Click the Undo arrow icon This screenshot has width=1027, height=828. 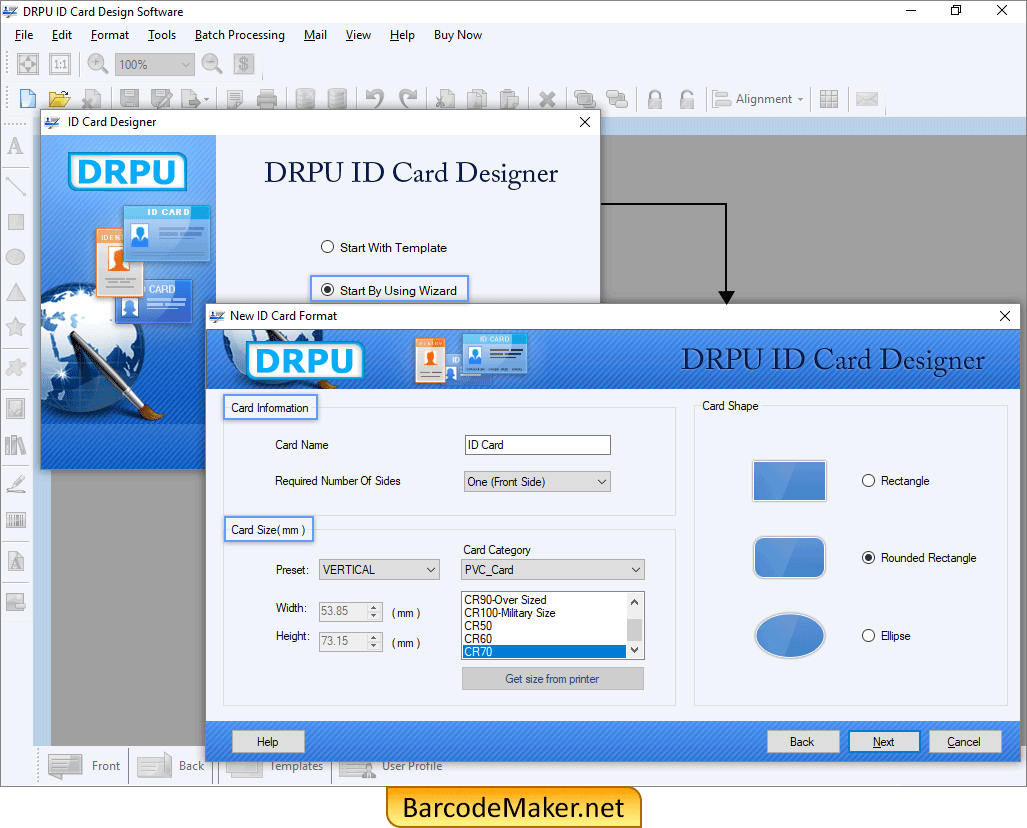point(375,99)
